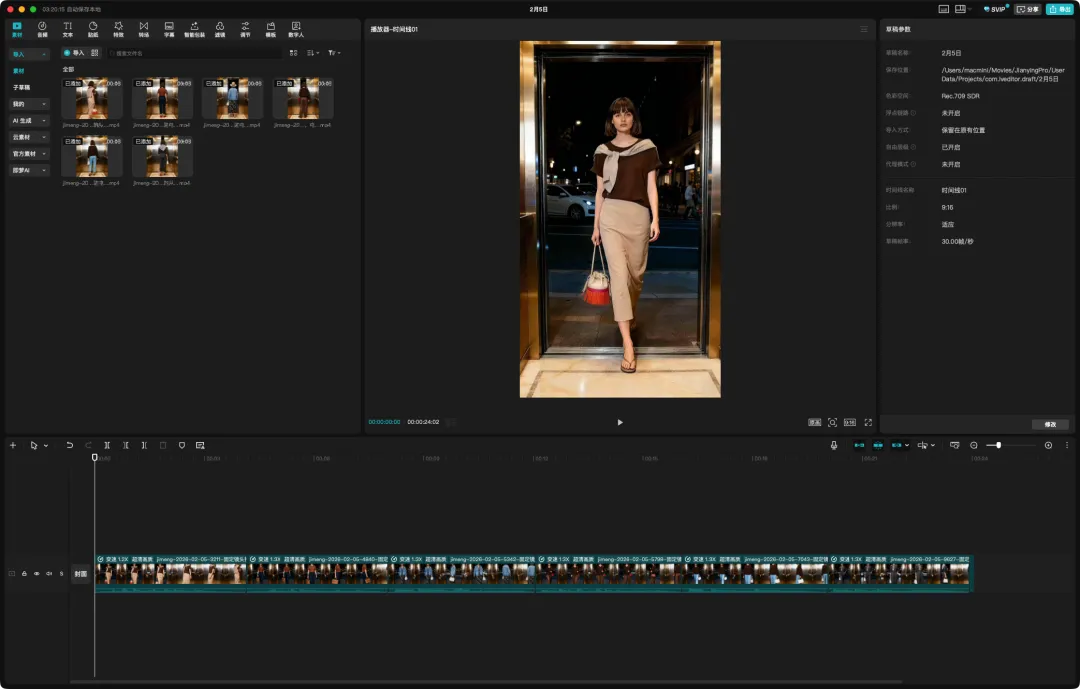Open the 文本 (Text) tool tab
Viewport: 1080px width, 689px height.
pos(67,29)
